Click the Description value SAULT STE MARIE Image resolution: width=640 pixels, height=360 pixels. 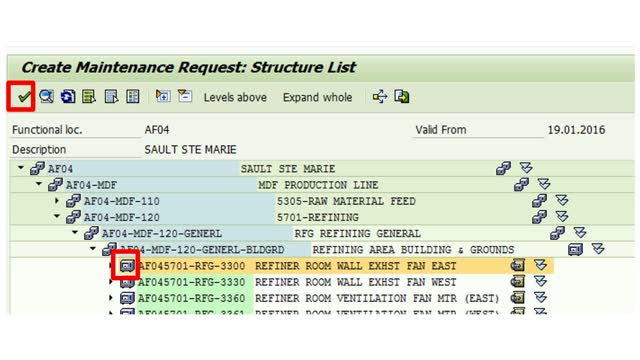(190, 149)
